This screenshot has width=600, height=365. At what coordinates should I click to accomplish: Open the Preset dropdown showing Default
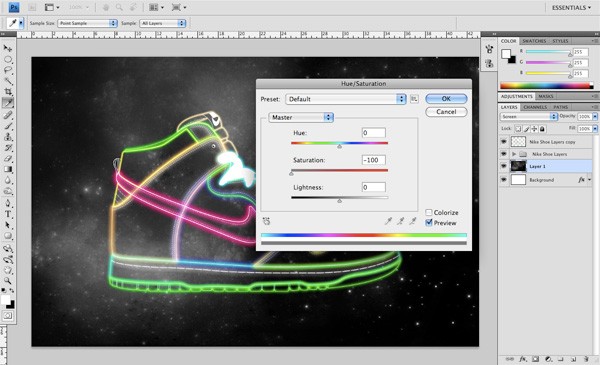346,99
